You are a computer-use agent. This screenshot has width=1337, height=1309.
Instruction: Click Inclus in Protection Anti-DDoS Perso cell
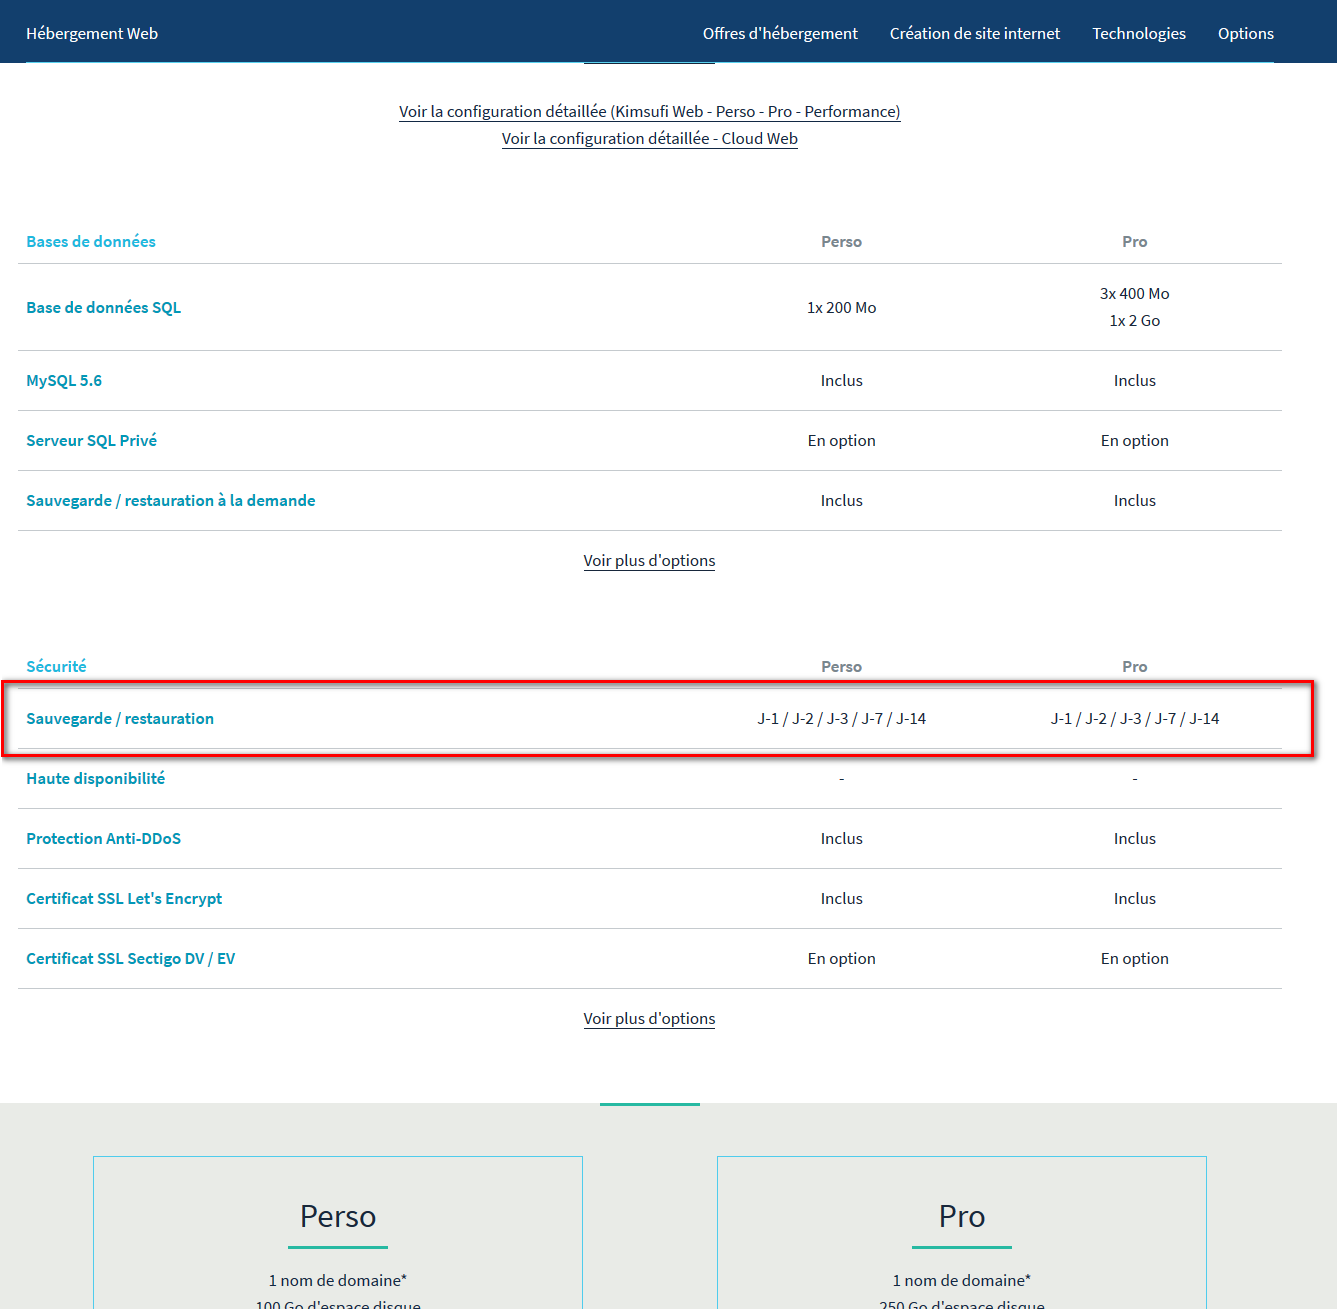tap(842, 838)
